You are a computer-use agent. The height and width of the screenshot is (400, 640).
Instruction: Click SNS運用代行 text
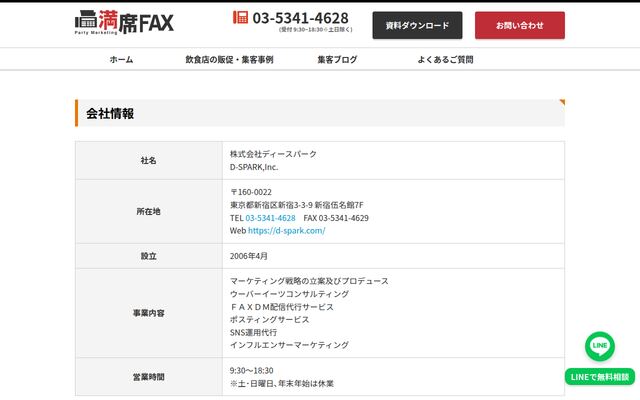253,332
